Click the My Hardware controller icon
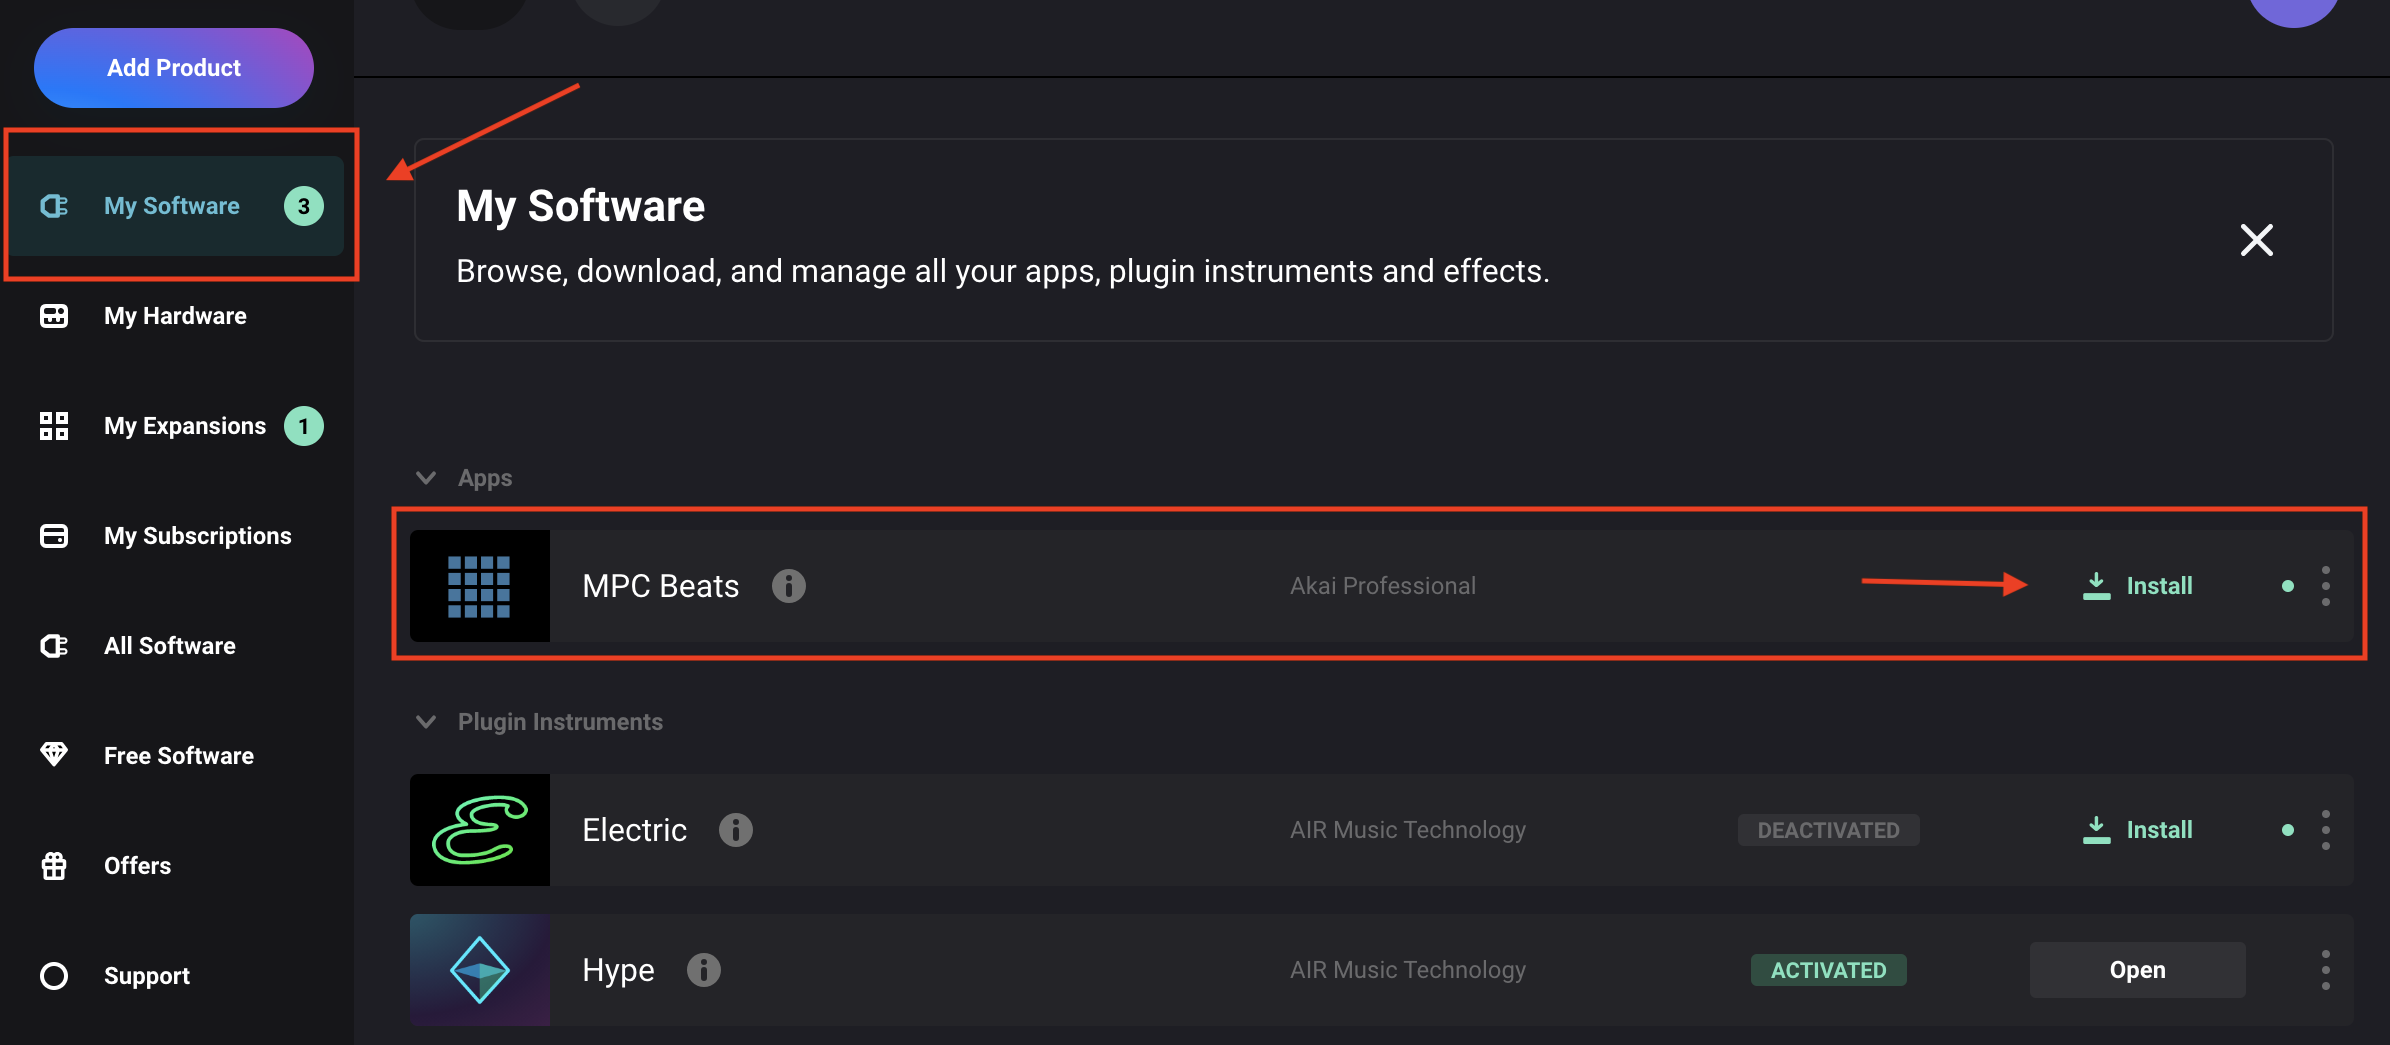Viewport: 2390px width, 1045px height. (x=54, y=316)
